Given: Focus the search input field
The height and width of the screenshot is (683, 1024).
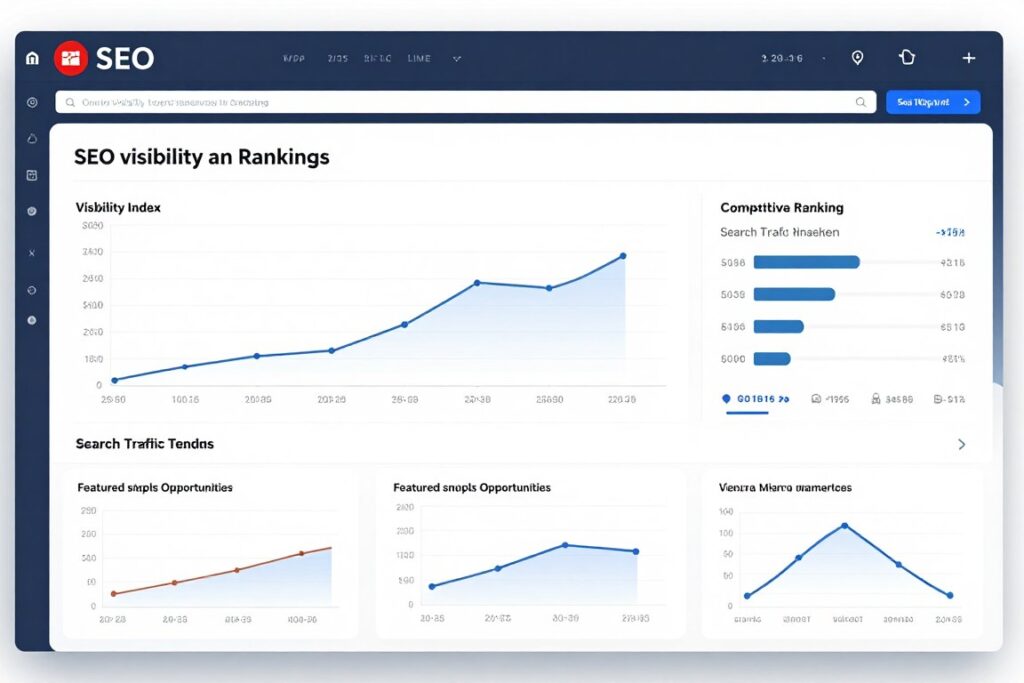Looking at the screenshot, I should click(x=466, y=102).
